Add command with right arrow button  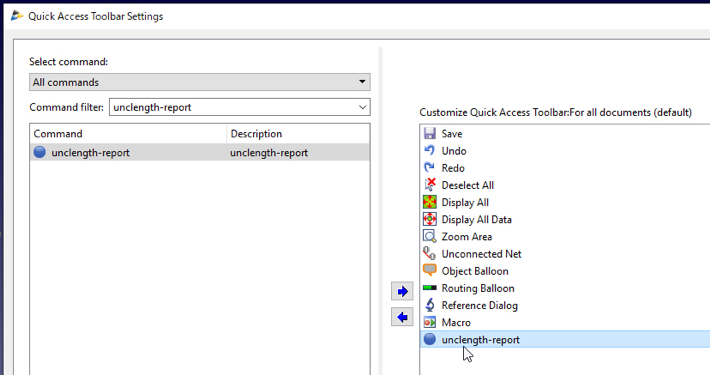pos(402,291)
